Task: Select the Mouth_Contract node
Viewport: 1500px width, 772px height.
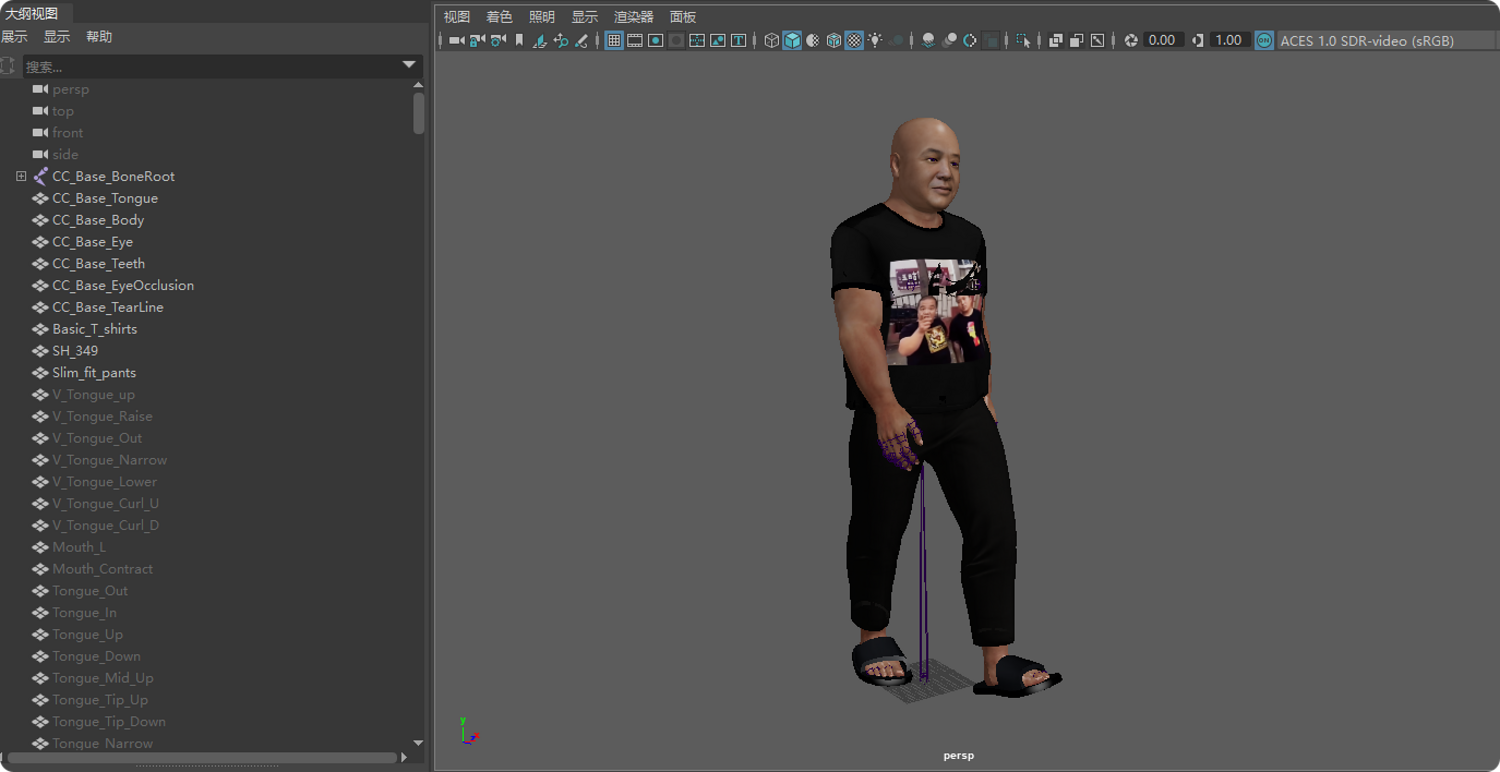Action: (103, 569)
